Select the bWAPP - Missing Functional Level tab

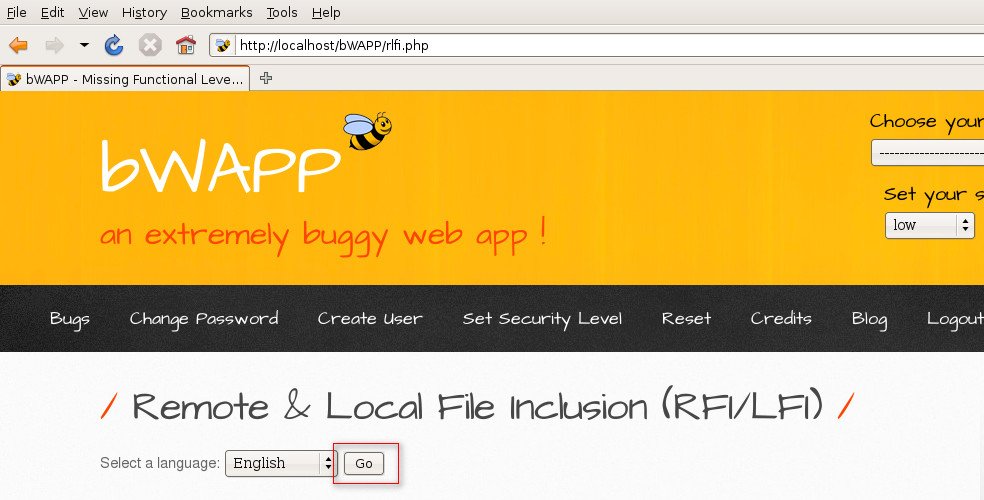coord(125,79)
